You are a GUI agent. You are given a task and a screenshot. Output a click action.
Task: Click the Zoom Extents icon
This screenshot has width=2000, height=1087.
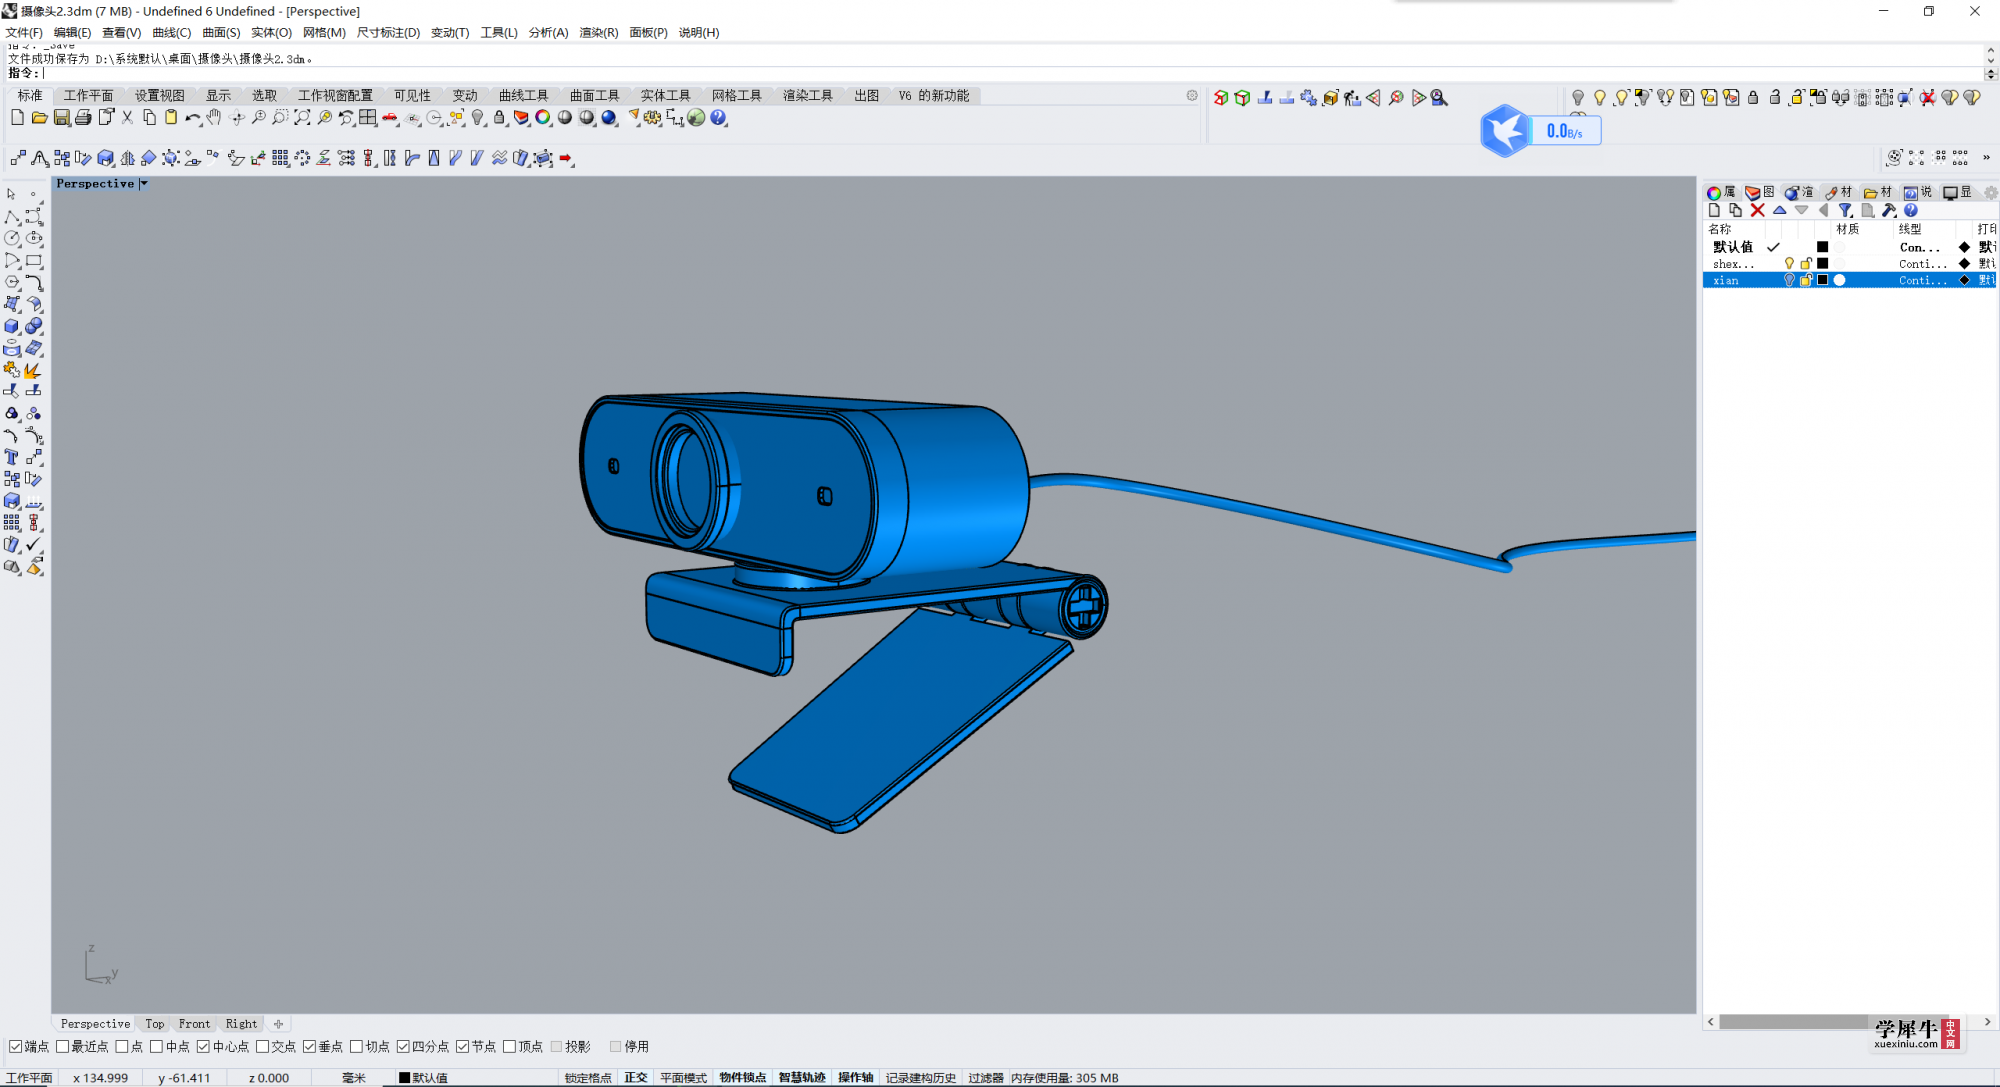coord(302,118)
